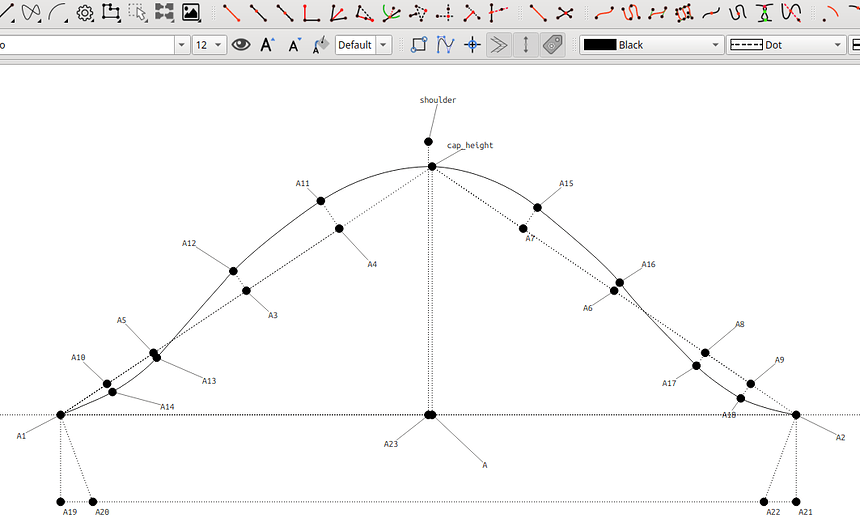This screenshot has height=530, width=860.
Task: Select the Point Intersect Lines X tool
Action: [564, 13]
